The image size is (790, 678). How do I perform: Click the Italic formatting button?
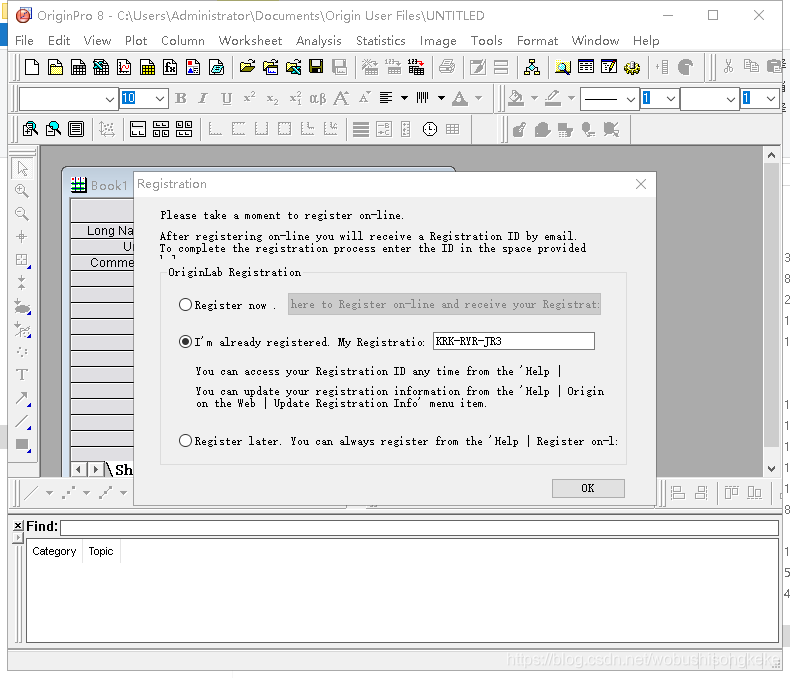pyautogui.click(x=203, y=98)
